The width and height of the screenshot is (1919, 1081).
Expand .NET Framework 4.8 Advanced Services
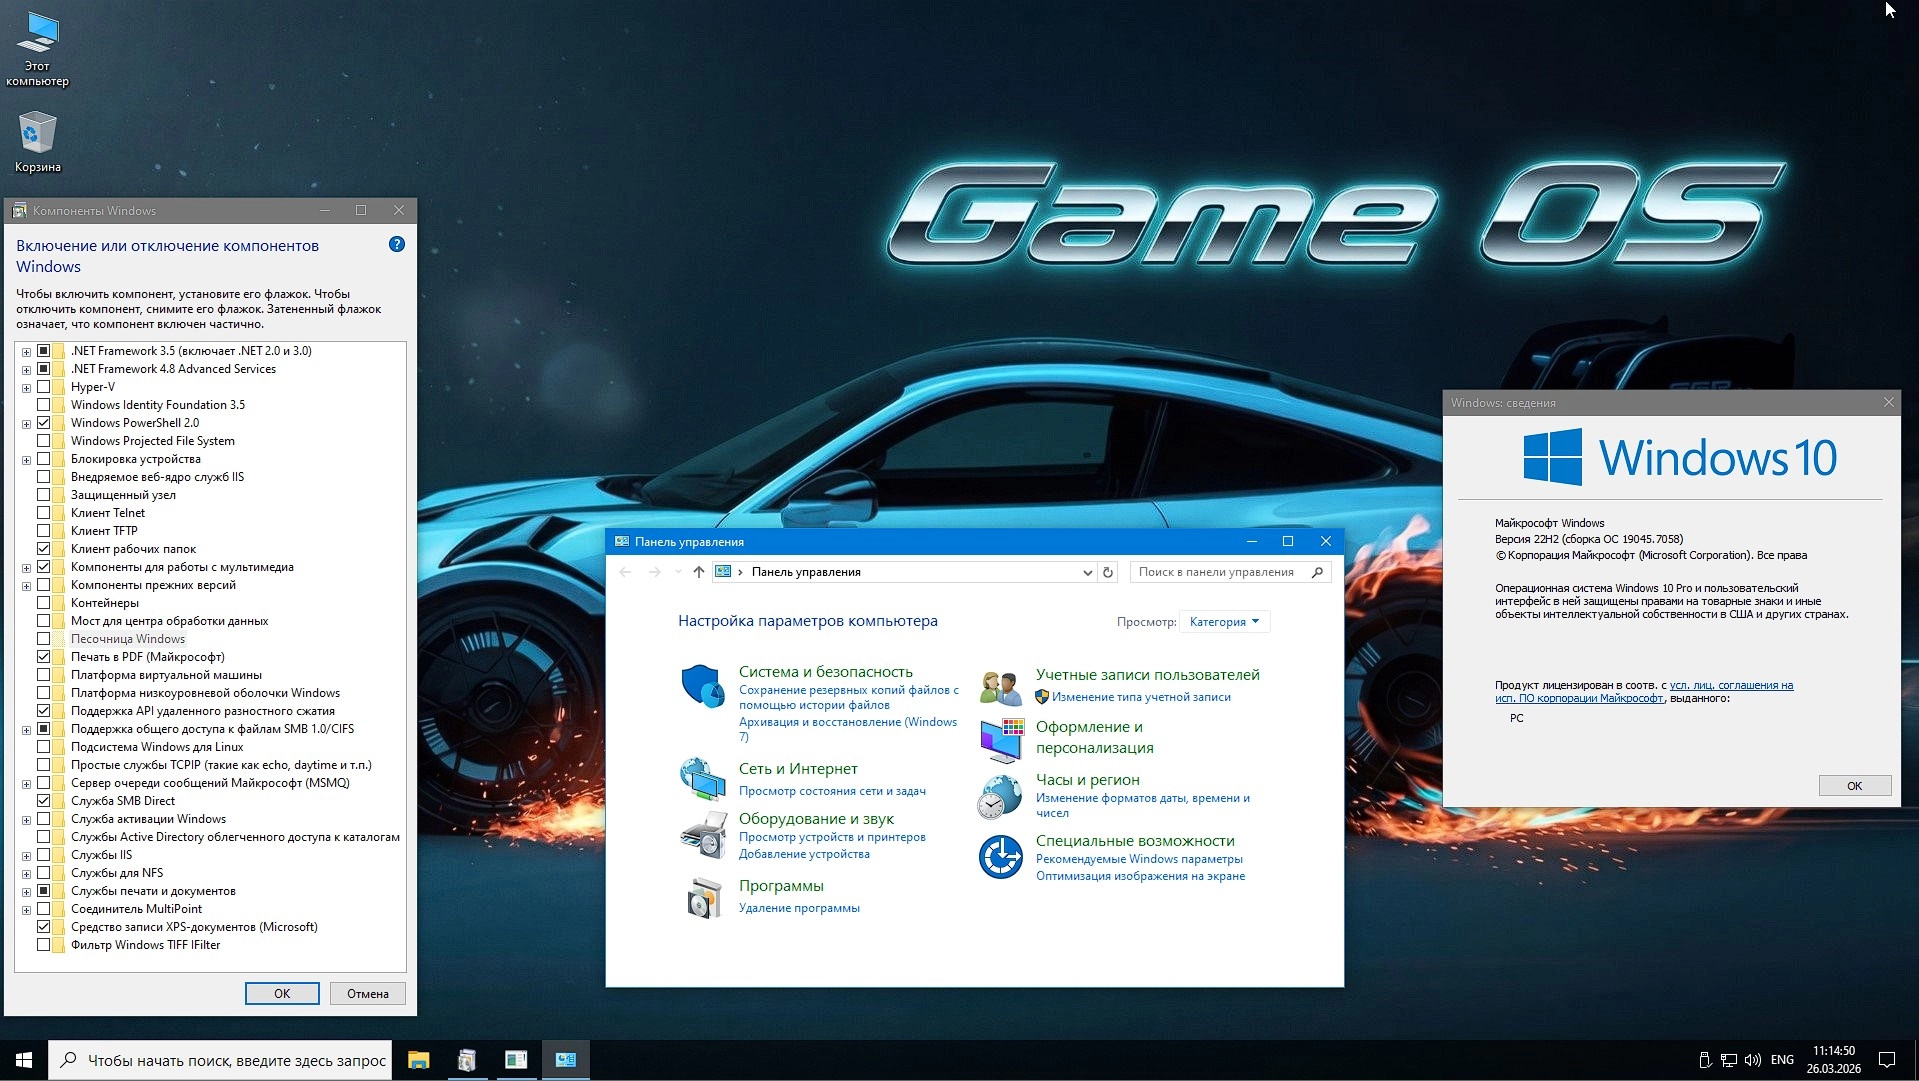(26, 370)
